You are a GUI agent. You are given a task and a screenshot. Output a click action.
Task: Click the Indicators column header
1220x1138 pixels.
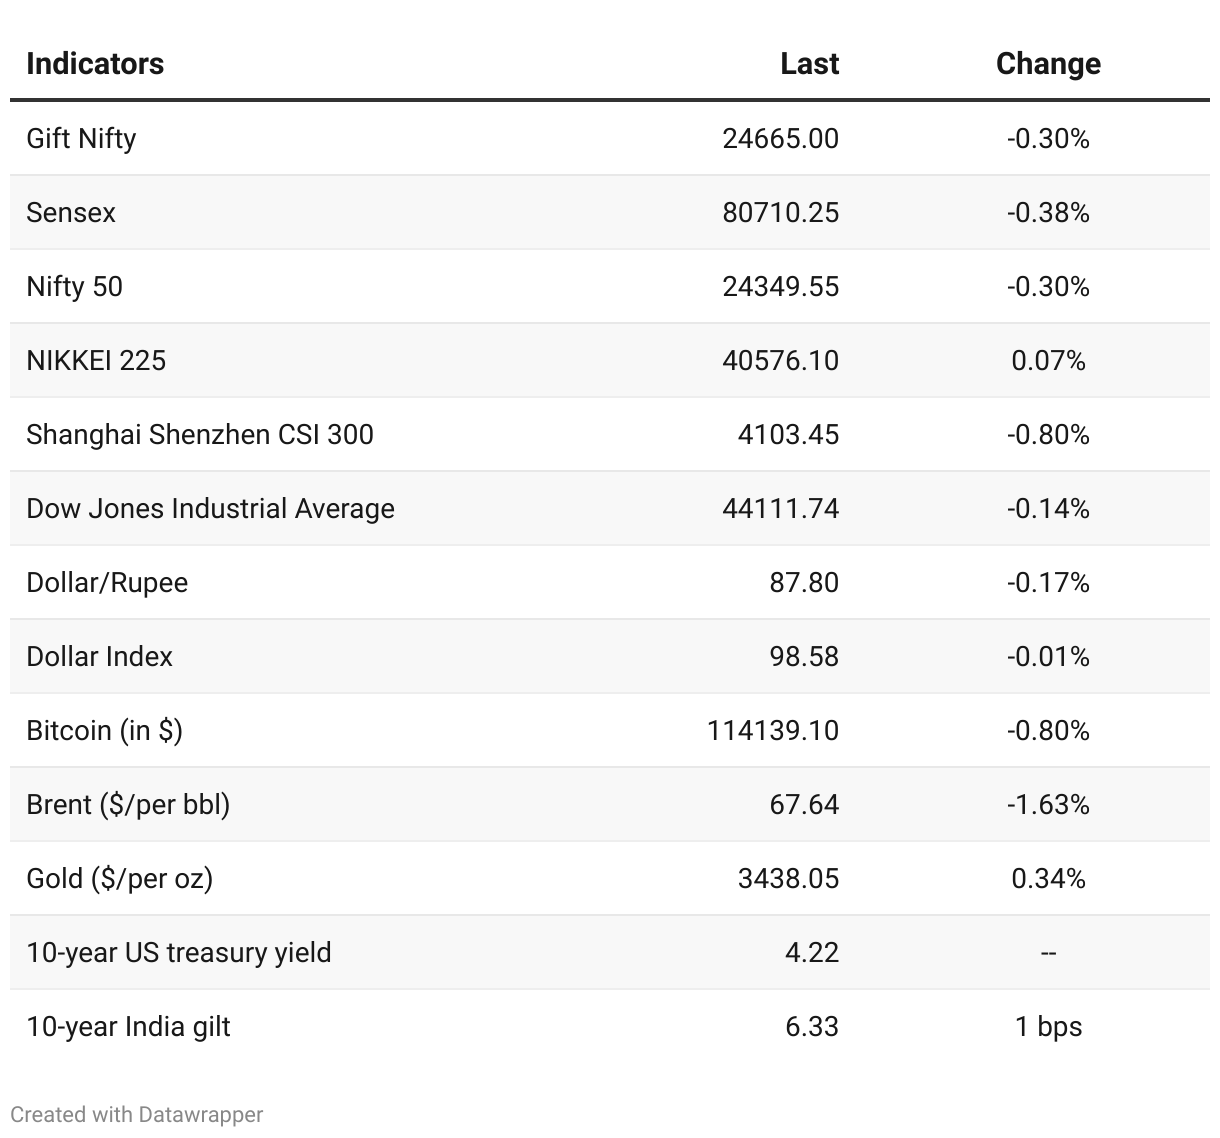point(95,64)
